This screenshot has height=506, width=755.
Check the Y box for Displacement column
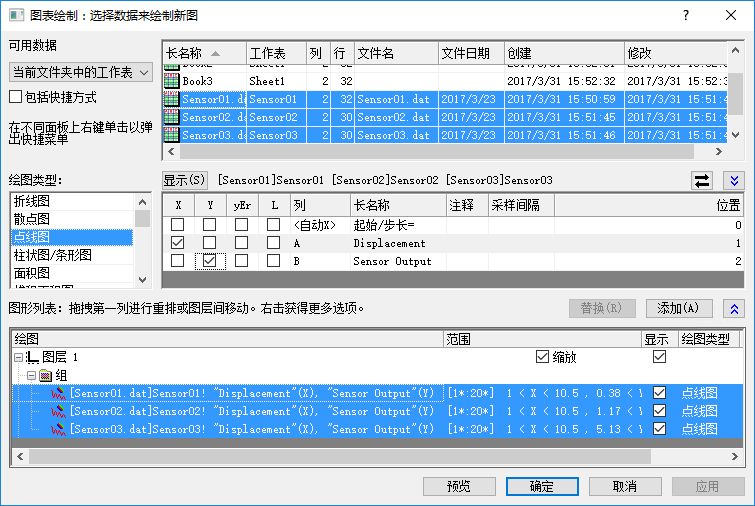pyautogui.click(x=209, y=243)
